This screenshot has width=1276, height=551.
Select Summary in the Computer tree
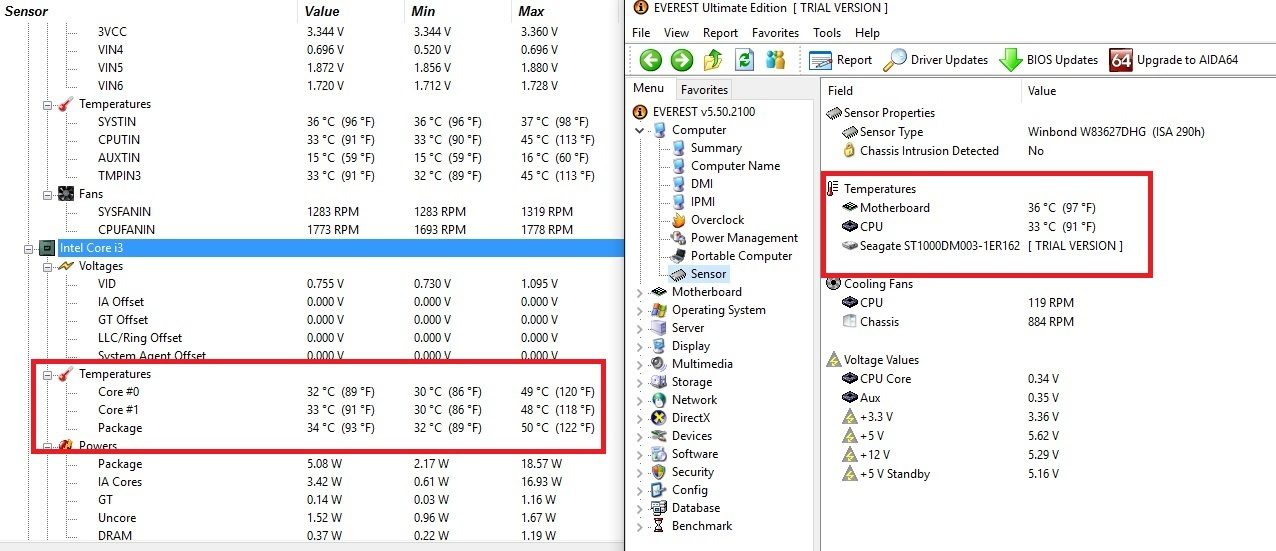[706, 148]
